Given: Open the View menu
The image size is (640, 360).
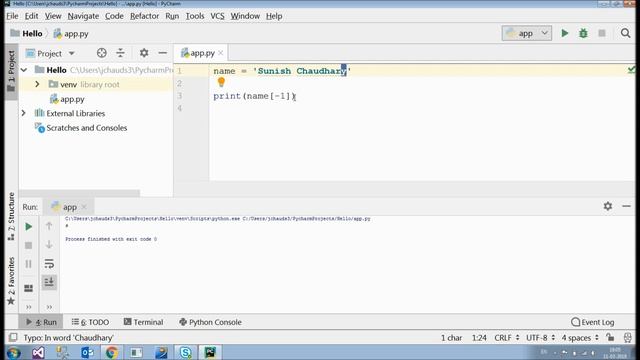Looking at the screenshot, I should coord(53,16).
